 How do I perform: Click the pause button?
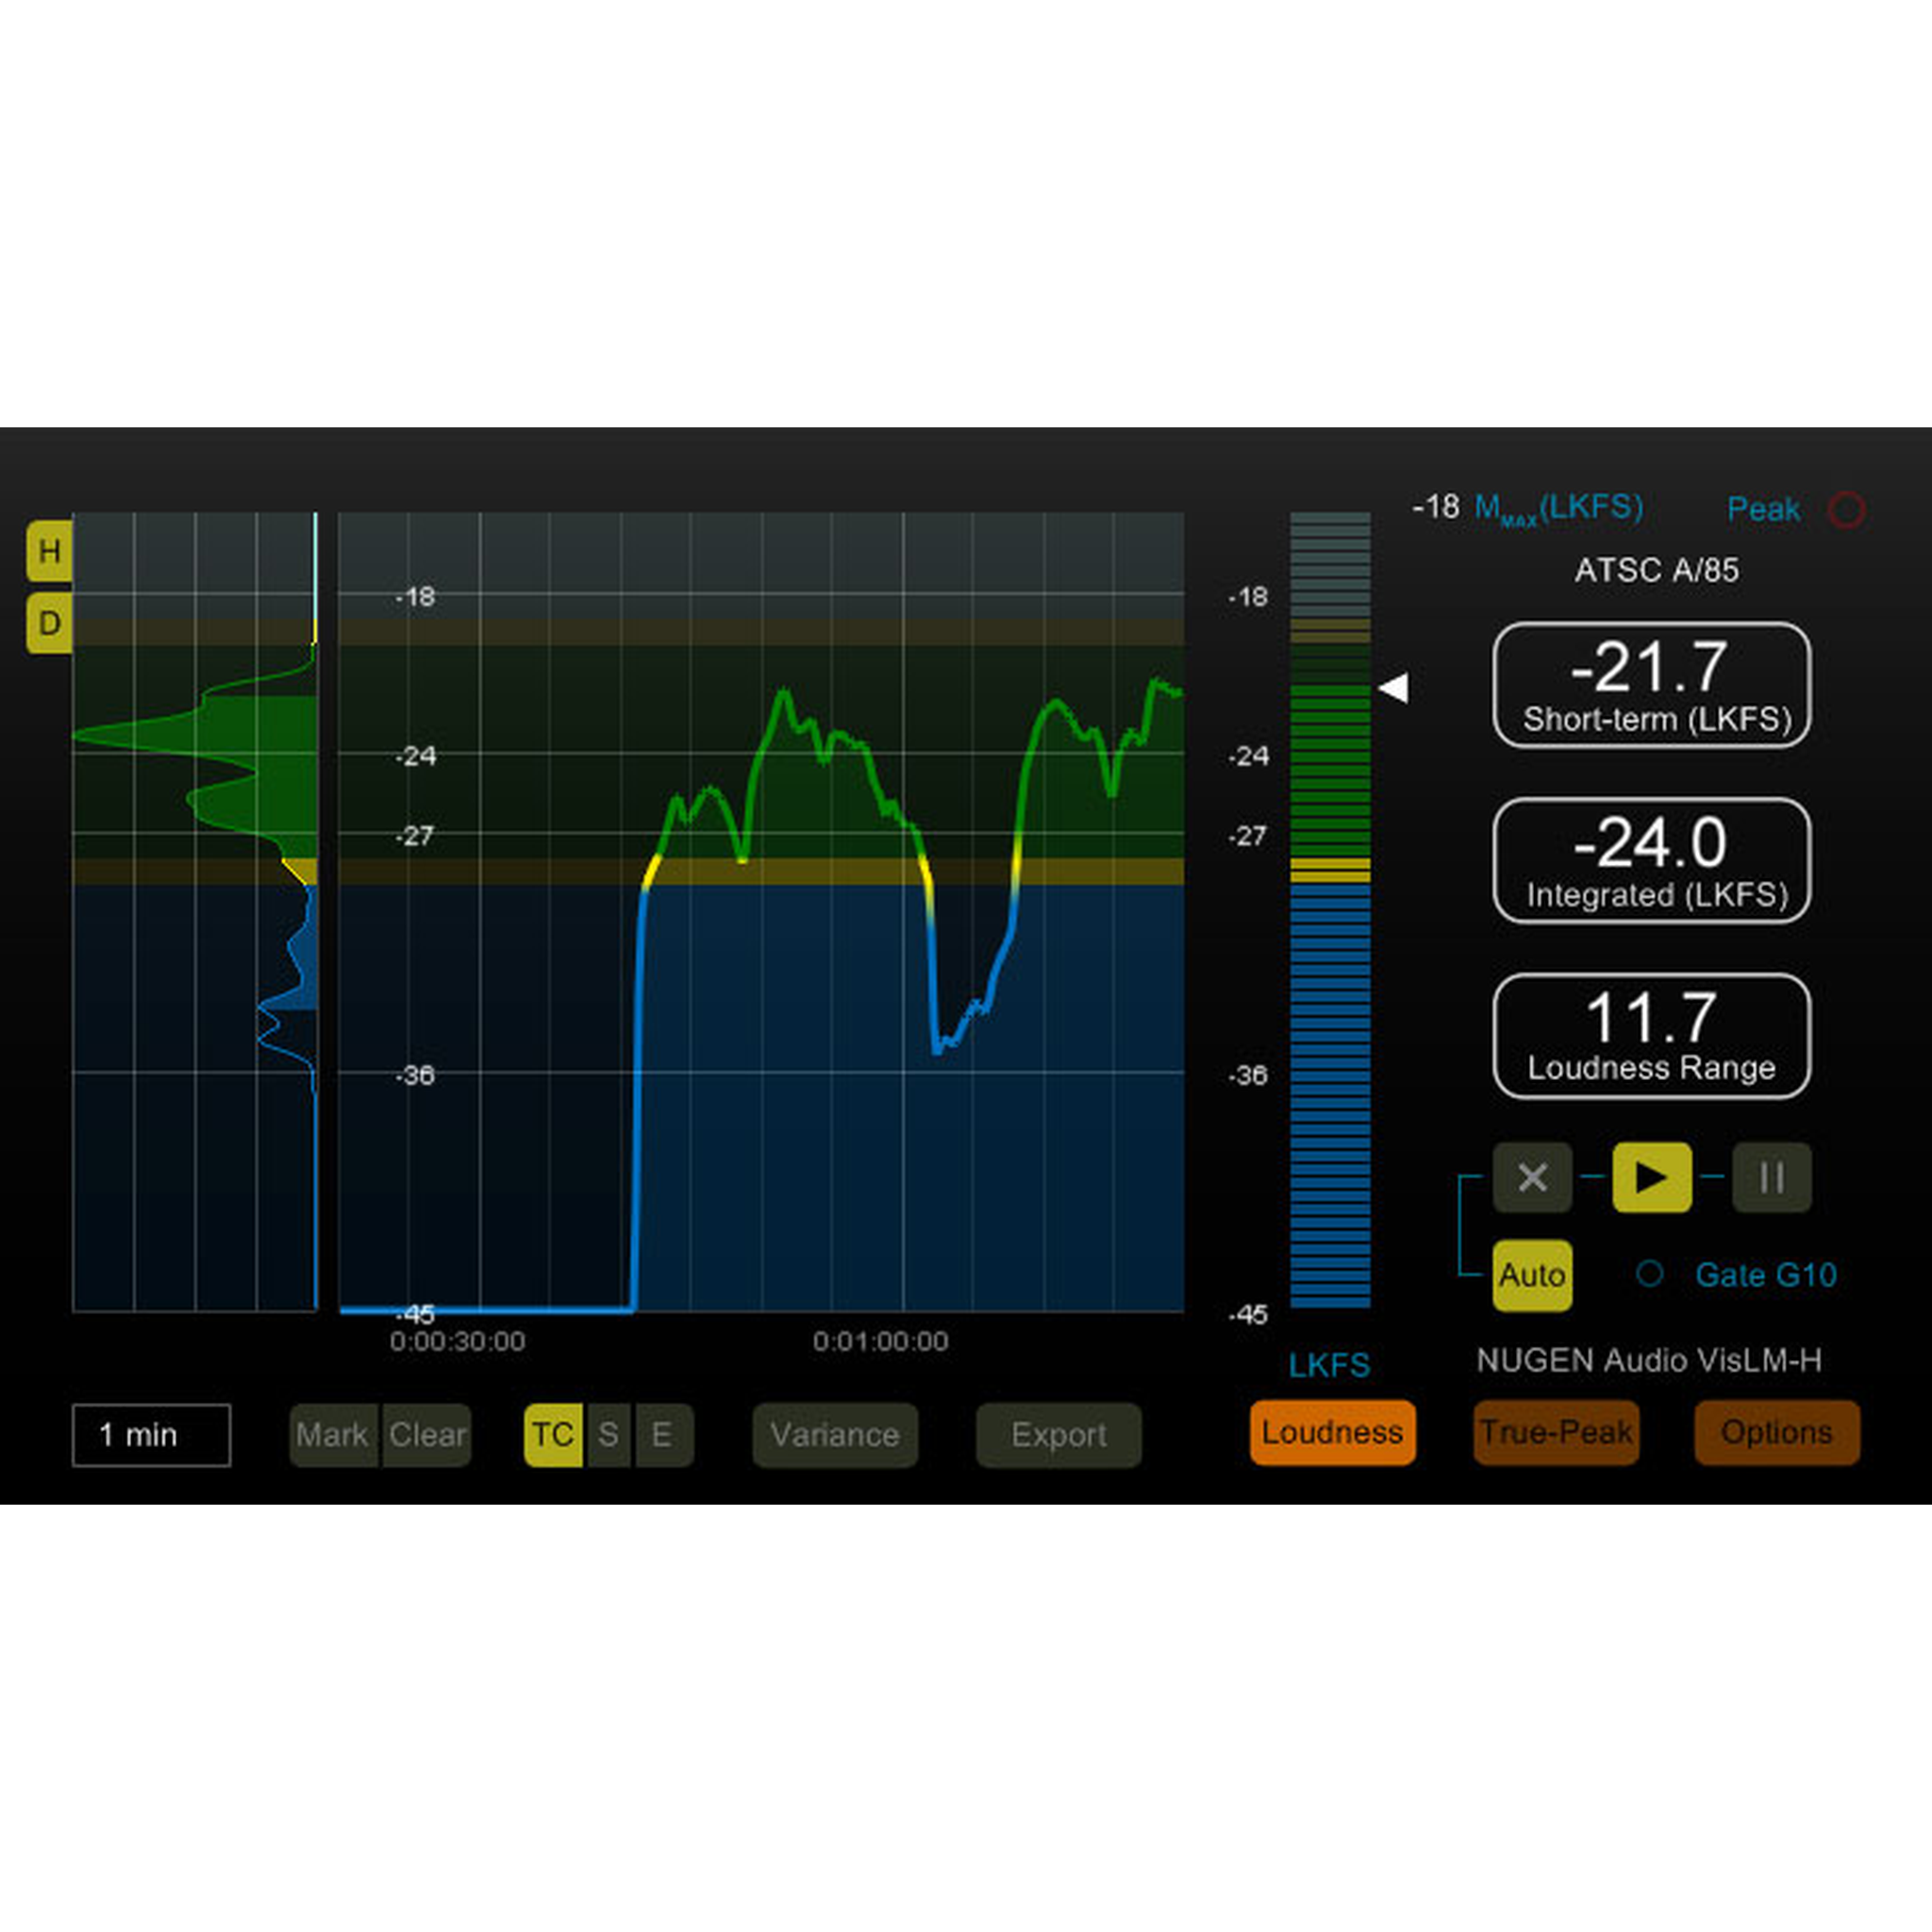click(x=1771, y=1177)
